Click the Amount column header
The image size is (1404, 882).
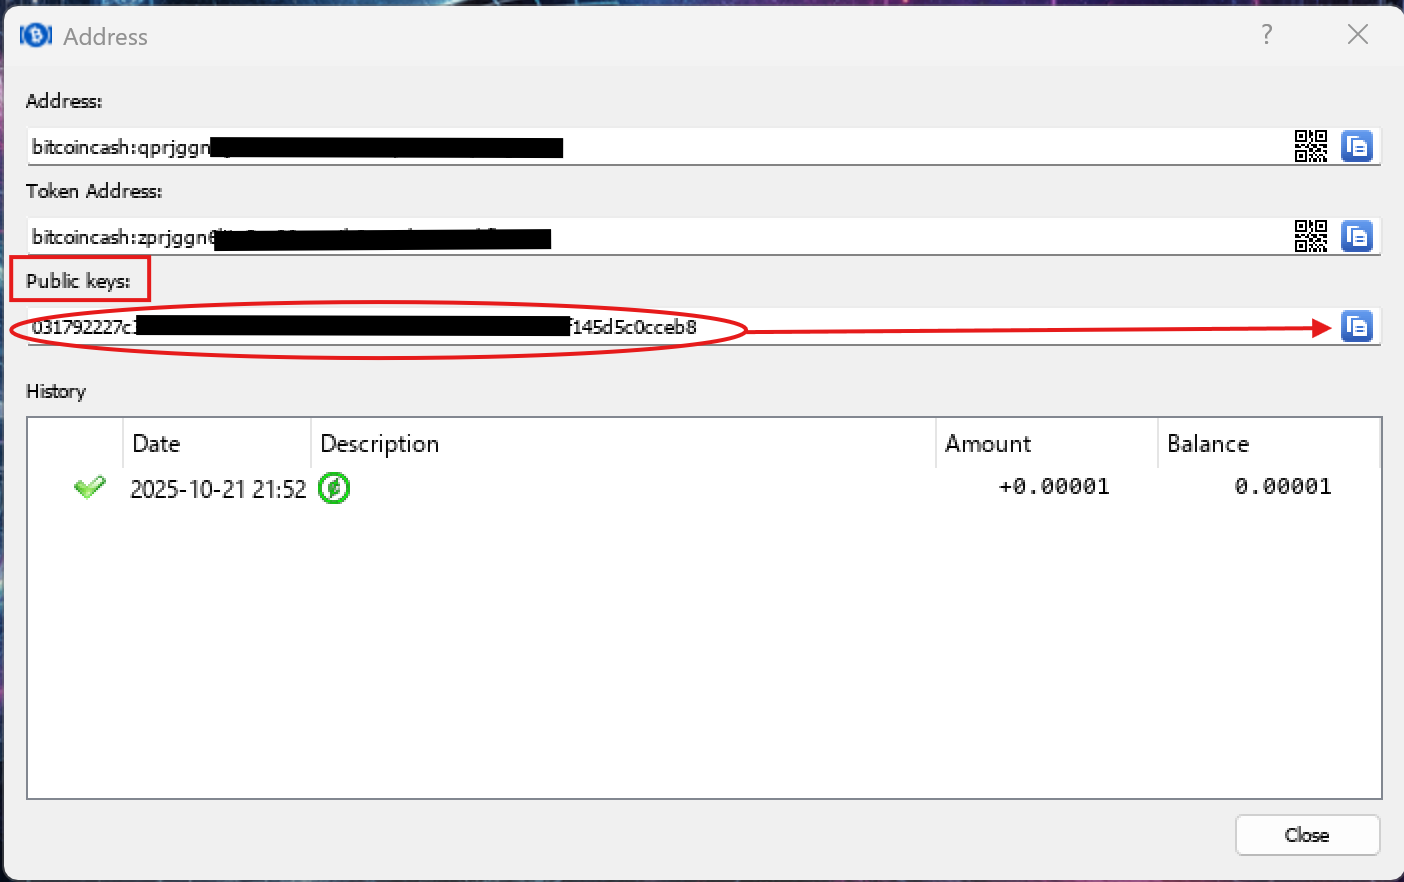click(x=987, y=443)
